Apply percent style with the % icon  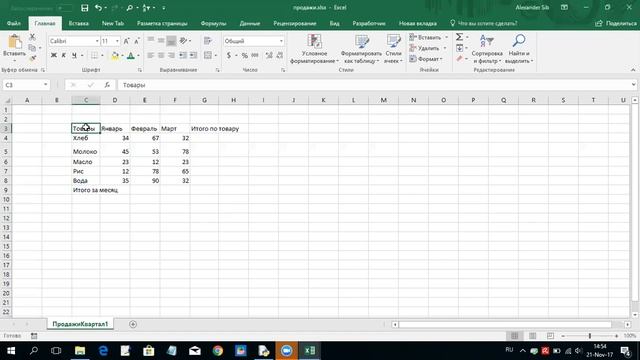(244, 56)
